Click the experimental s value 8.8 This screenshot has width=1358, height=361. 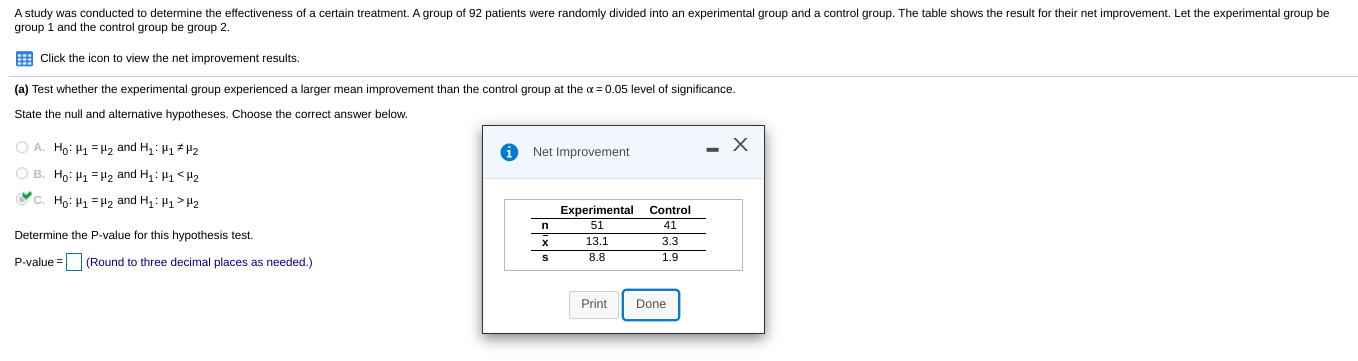coord(597,257)
